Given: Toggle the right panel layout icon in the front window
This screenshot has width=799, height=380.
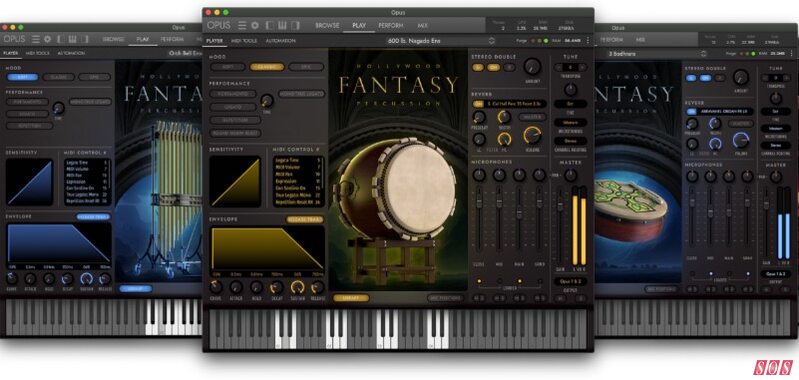Looking at the screenshot, I should click(295, 25).
